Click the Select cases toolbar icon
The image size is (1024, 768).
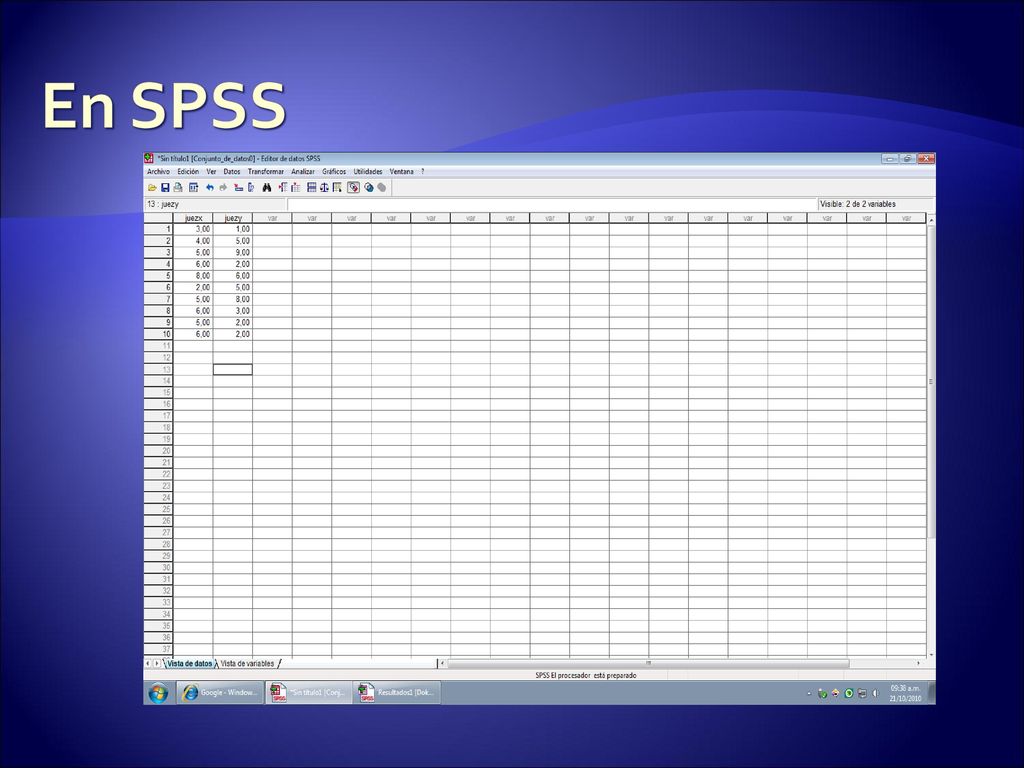tap(337, 187)
